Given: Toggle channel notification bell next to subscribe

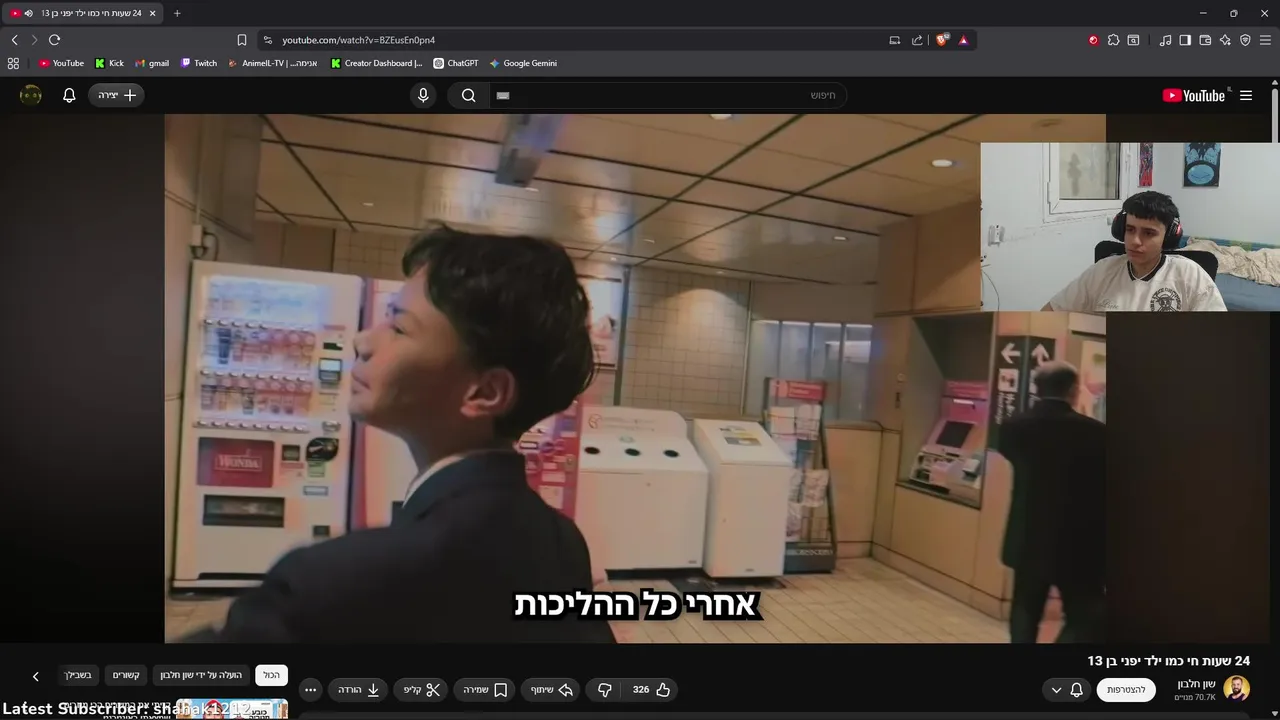Looking at the screenshot, I should [1076, 690].
